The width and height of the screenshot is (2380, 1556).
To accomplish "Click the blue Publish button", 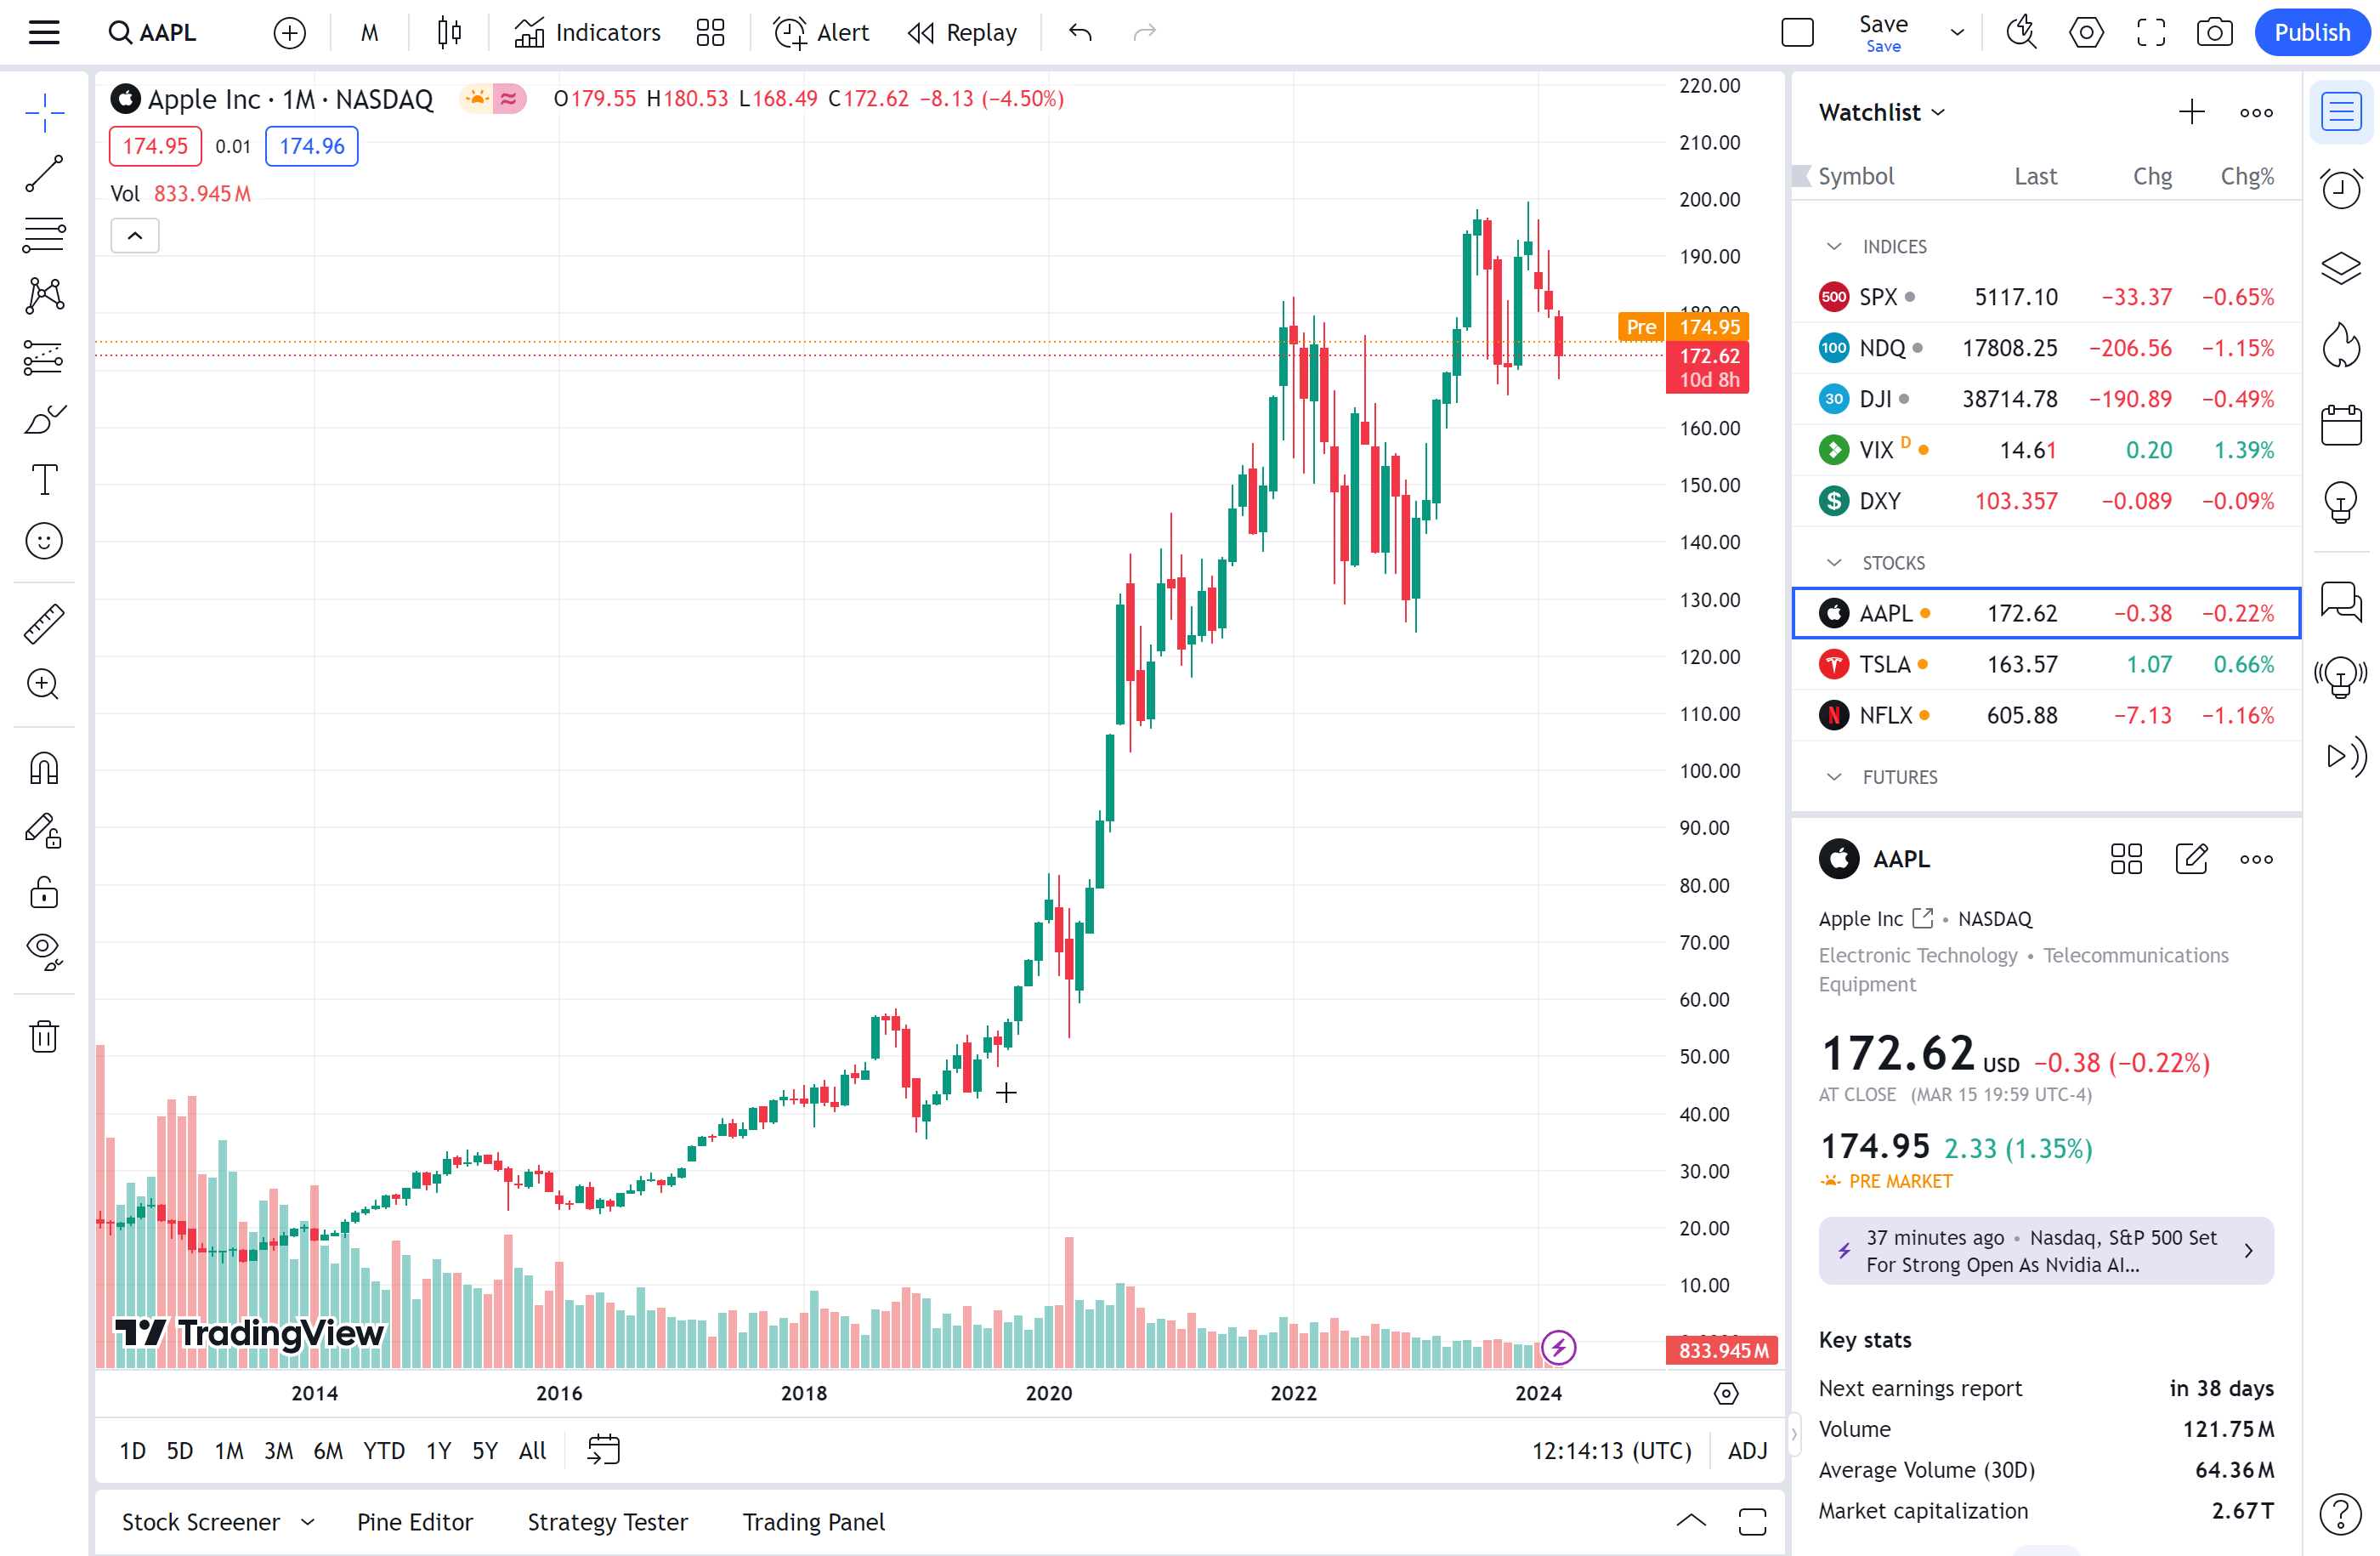I will pos(2311,32).
